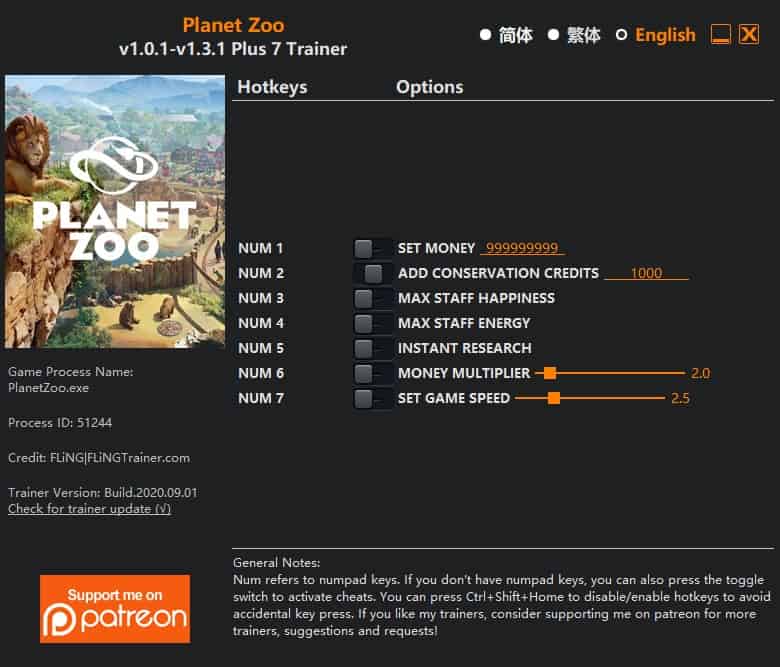780x667 pixels.
Task: Click the MAX STAFF ENERGY label
Action: (464, 323)
